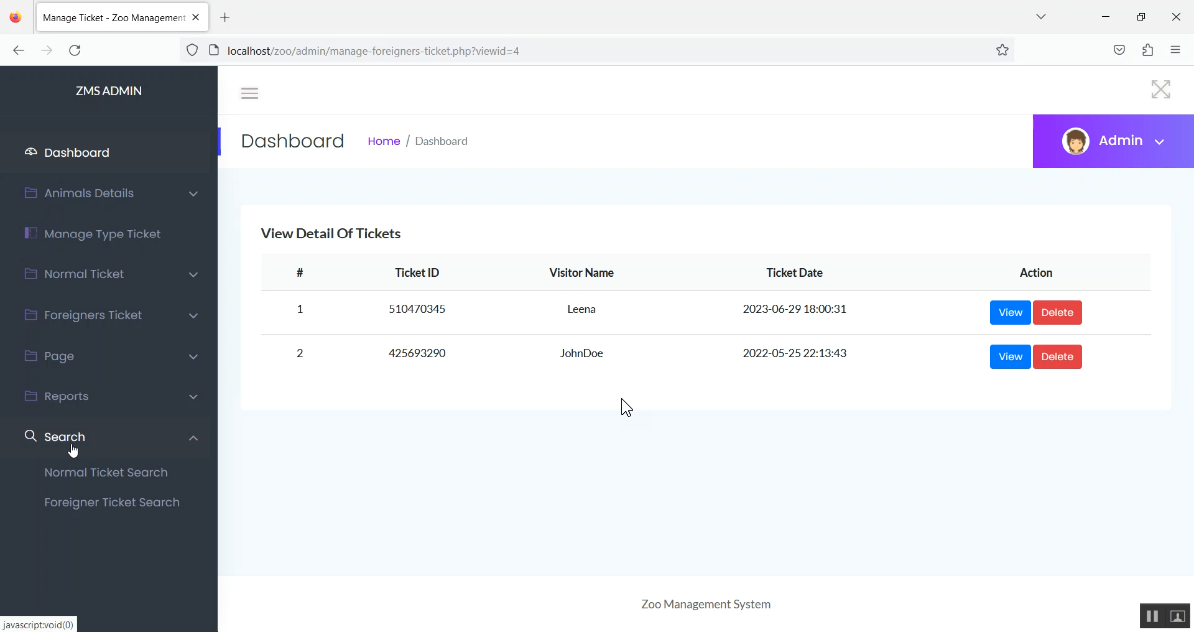Open the Firefox application menu icon
Viewport: 1194px width, 632px height.
(1175, 50)
